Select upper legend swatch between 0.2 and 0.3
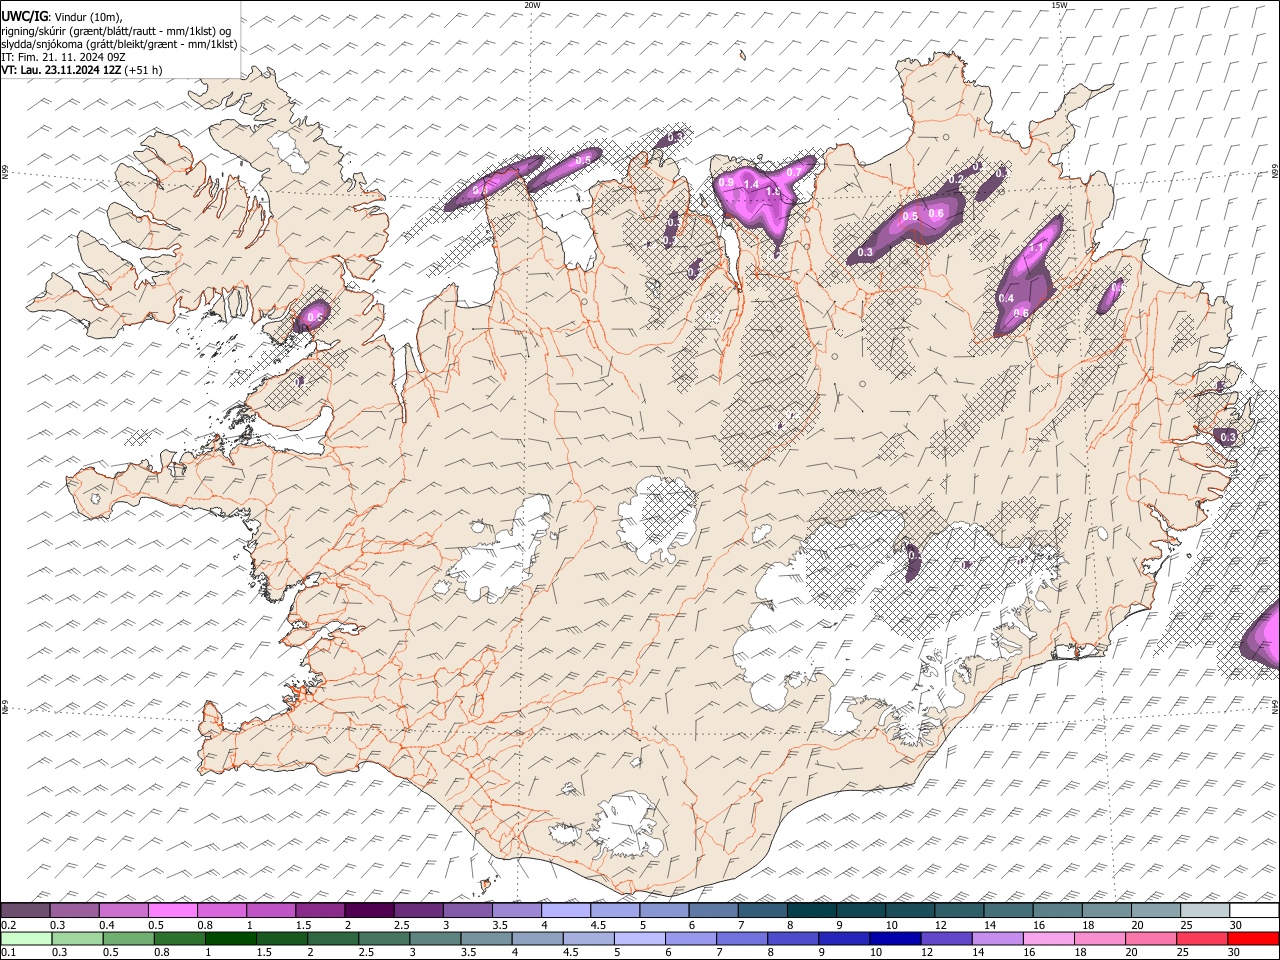This screenshot has height=960, width=1280. (x=25, y=911)
